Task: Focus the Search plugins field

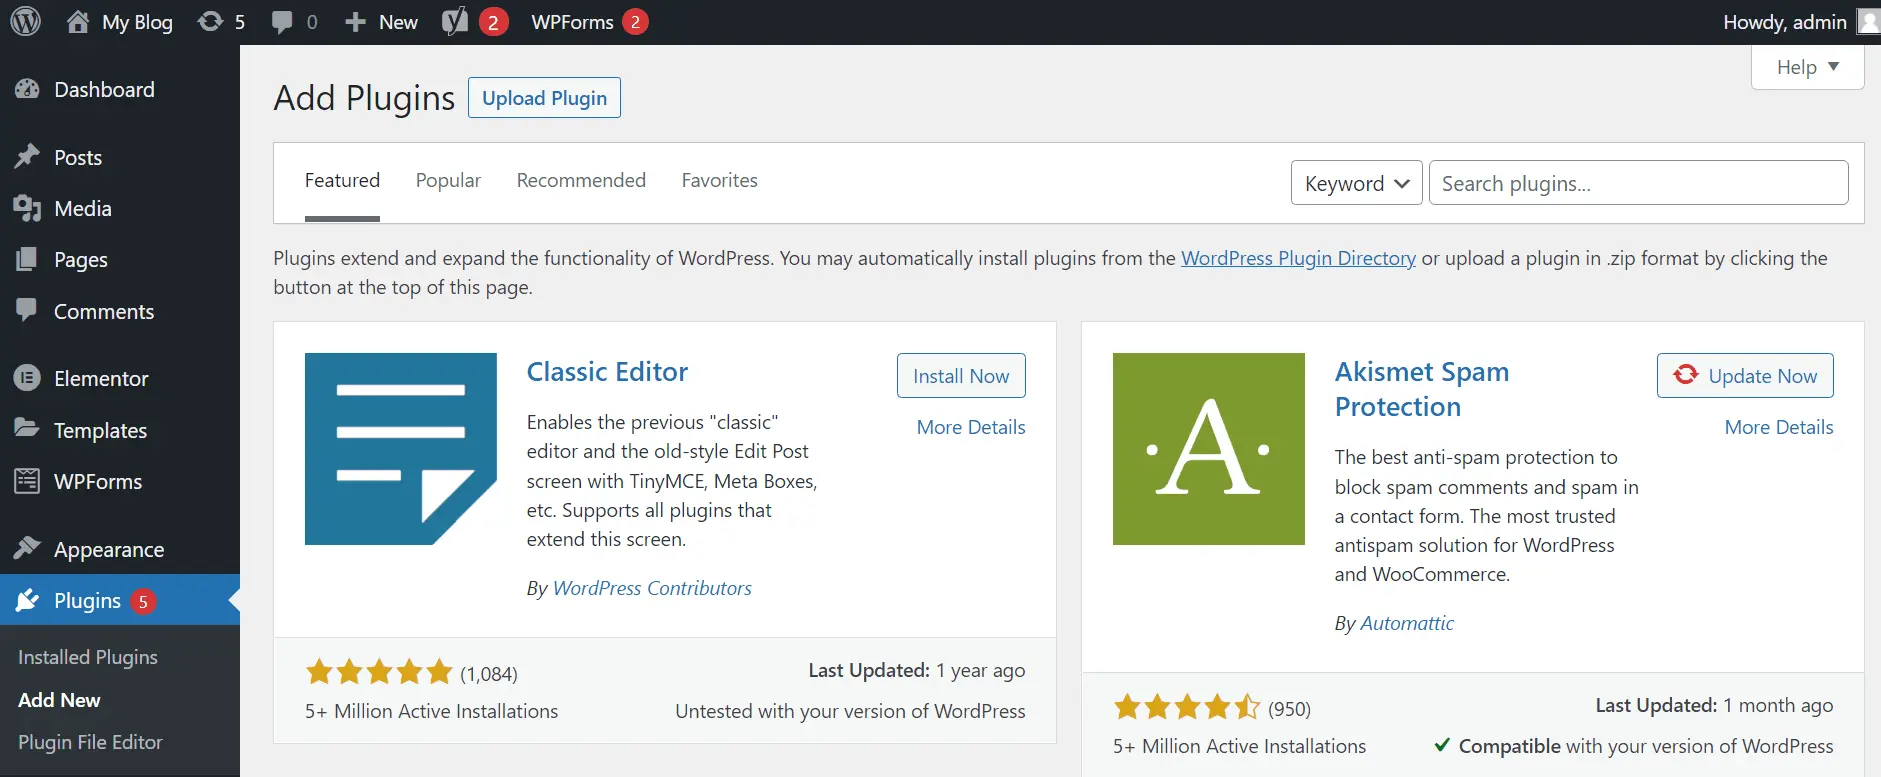Action: pos(1638,184)
